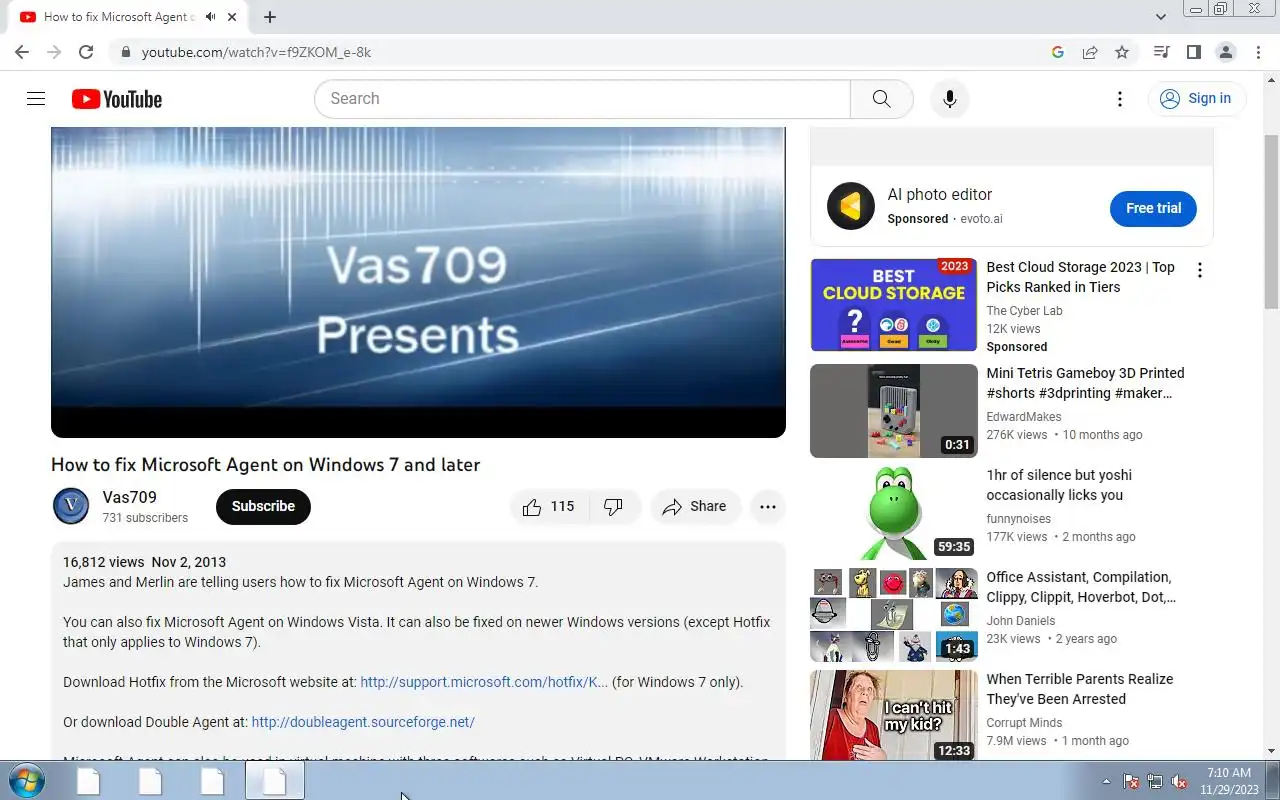Open the support.microsoft.com hotfix link

[484, 682]
